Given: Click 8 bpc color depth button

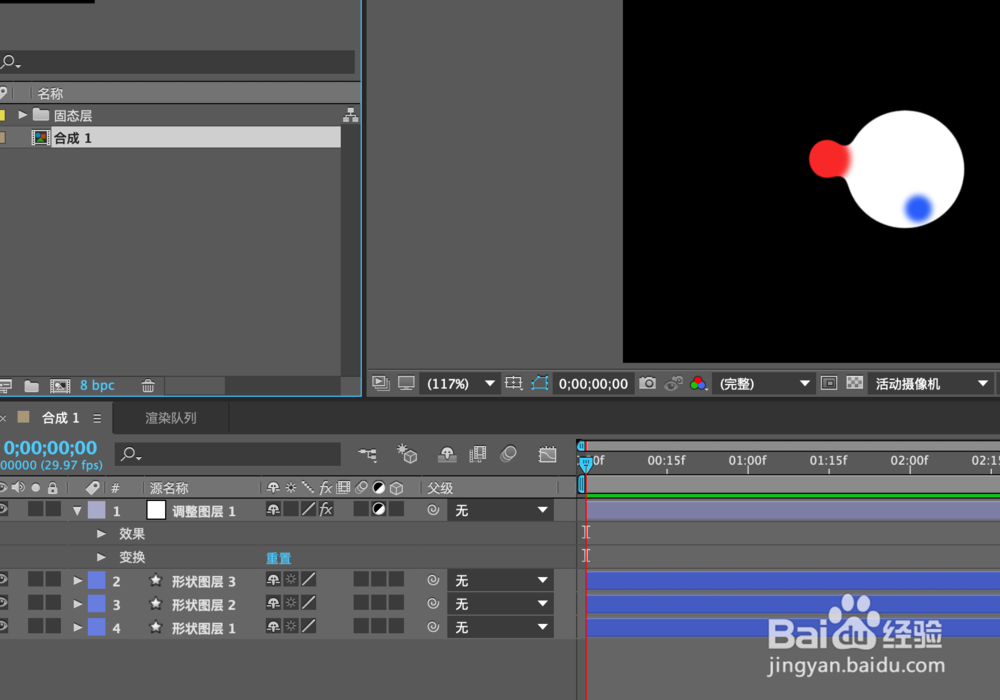Looking at the screenshot, I should [x=97, y=385].
